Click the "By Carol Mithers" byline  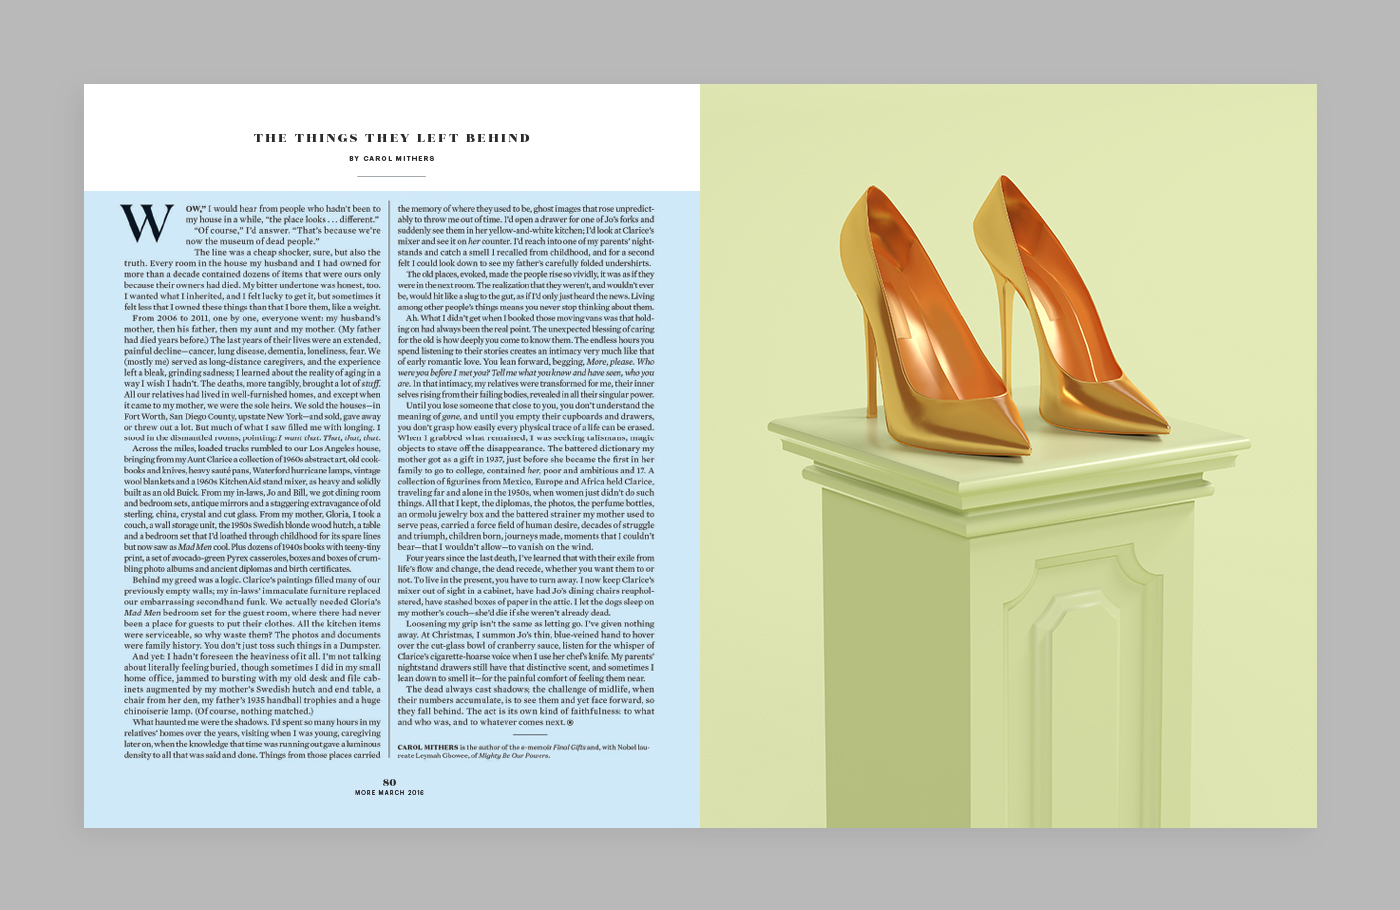pos(392,158)
